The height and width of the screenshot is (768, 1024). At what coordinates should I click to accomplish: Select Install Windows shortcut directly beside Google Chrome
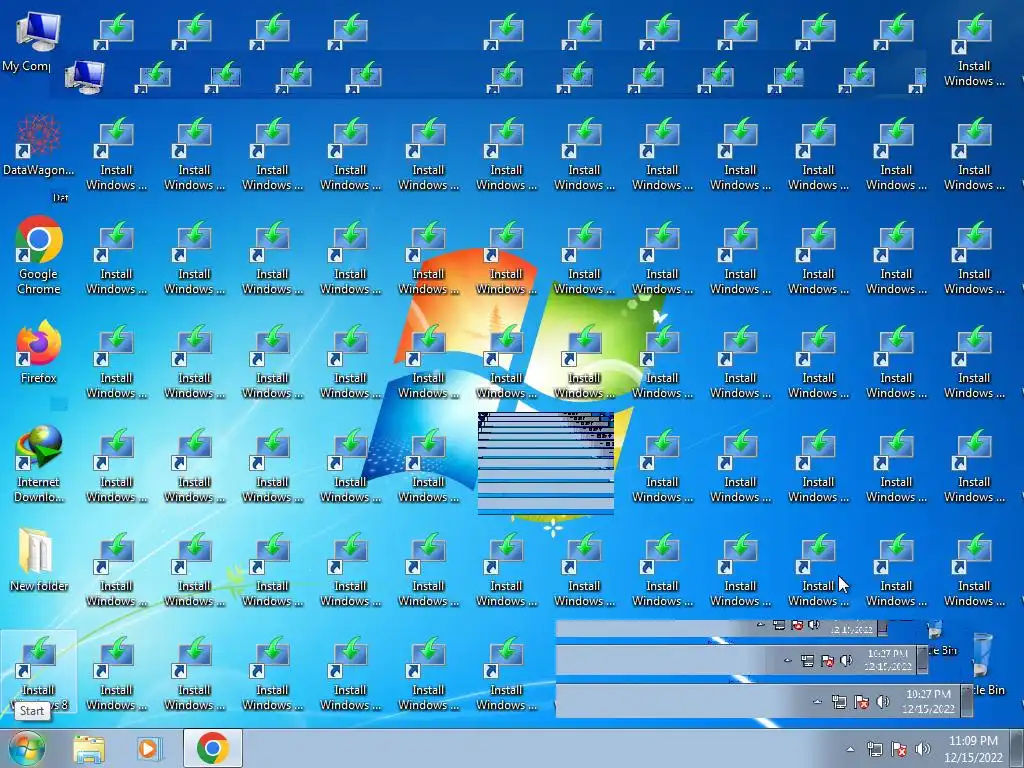(x=116, y=260)
